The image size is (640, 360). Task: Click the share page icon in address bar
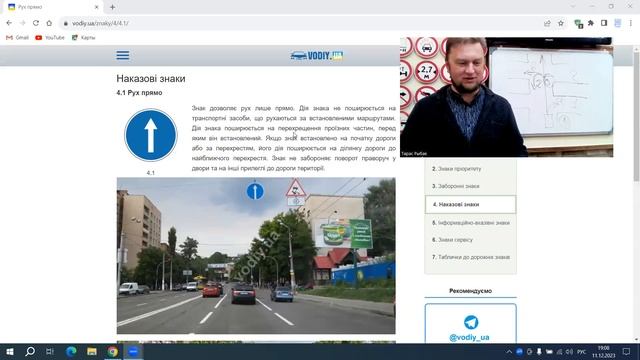547,23
